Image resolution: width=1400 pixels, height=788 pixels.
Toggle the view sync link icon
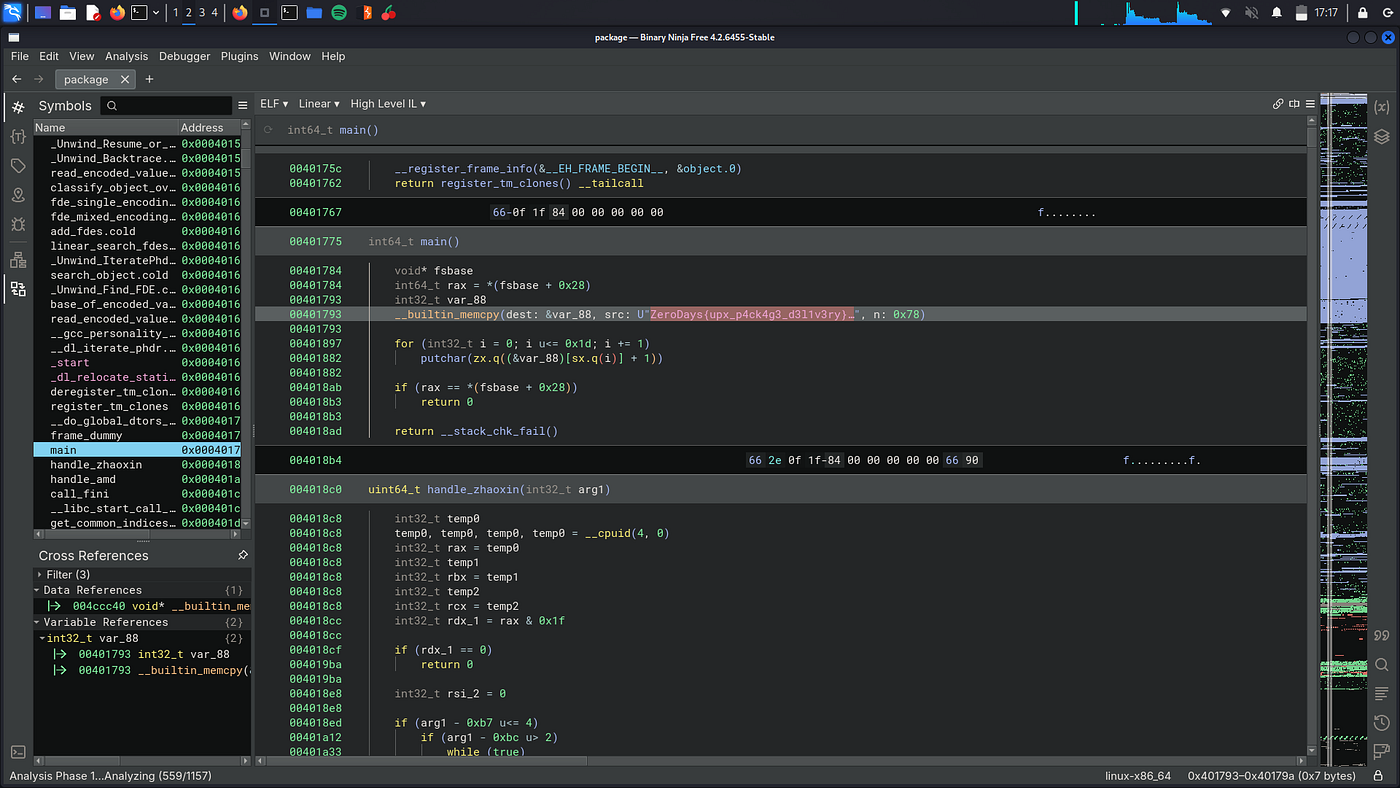(1277, 104)
